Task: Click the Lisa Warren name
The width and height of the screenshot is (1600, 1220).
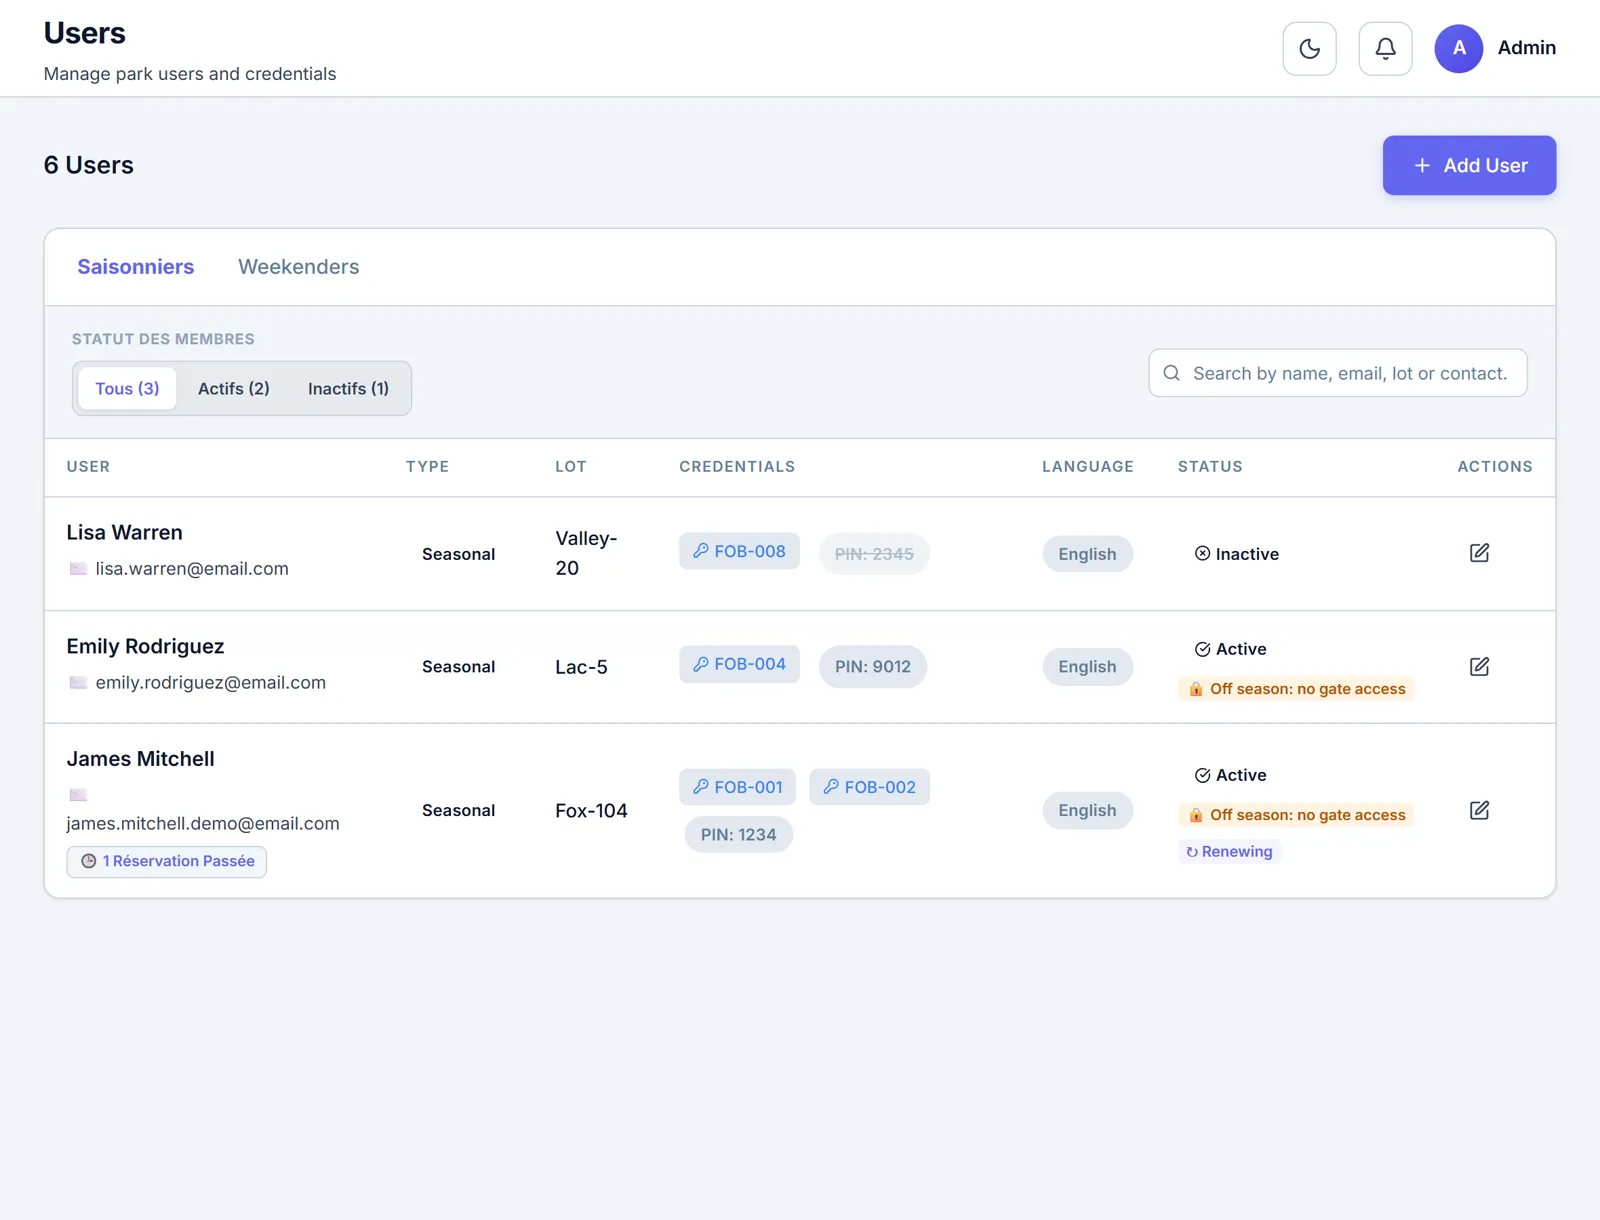Action: 125,533
